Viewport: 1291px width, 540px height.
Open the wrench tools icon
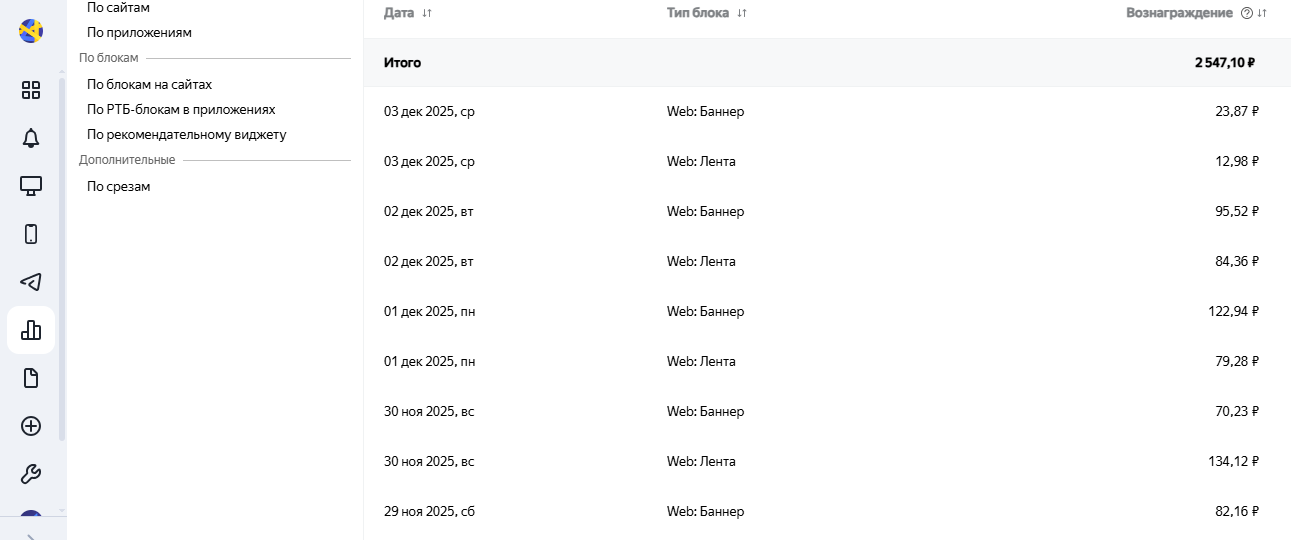[x=31, y=474]
